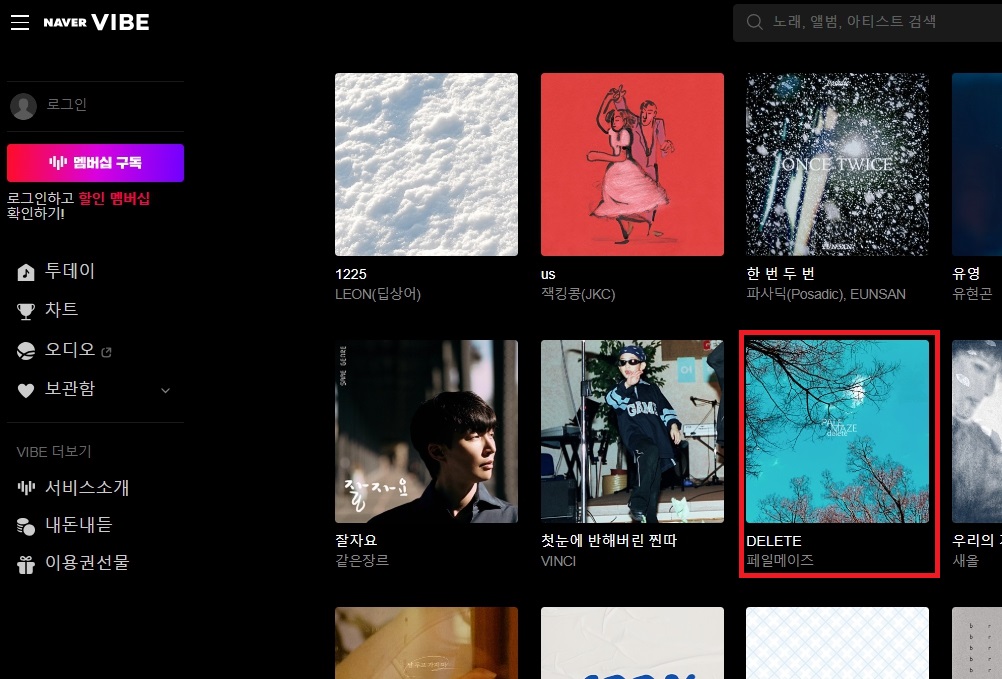
Task: Open the 이용권선물 menu item
Action: coord(87,563)
